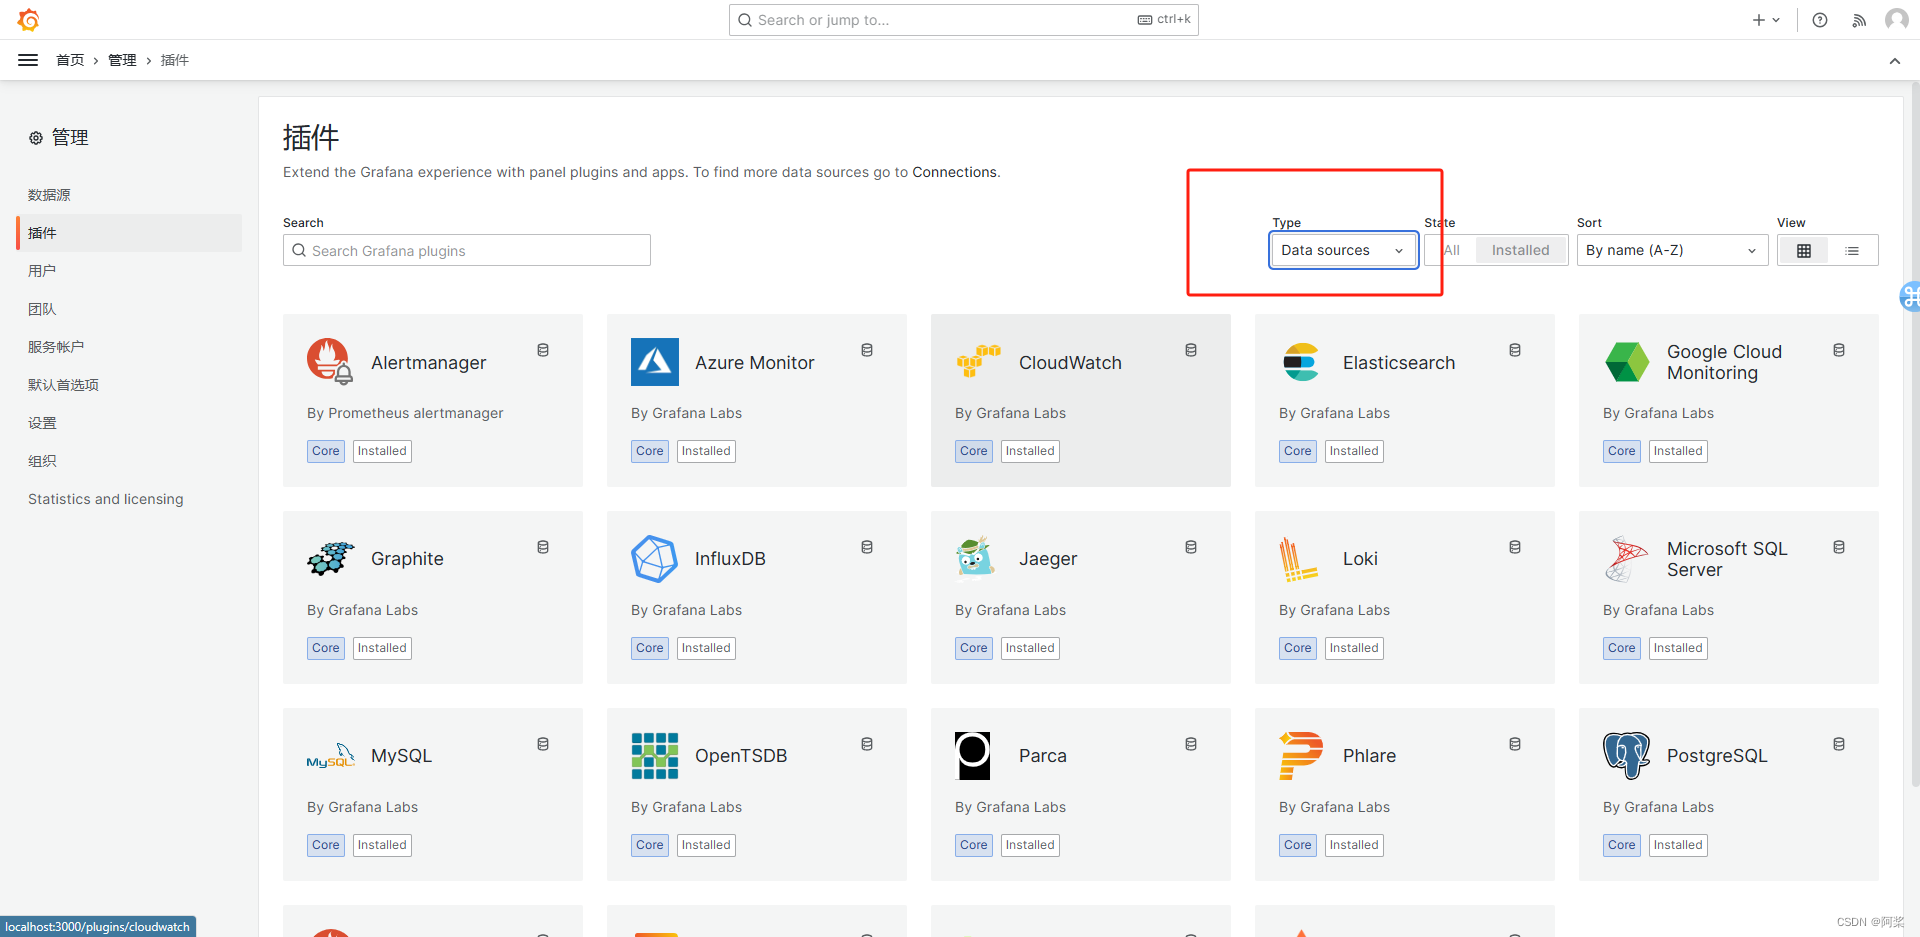This screenshot has width=1920, height=937.
Task: Open the user profile avatar
Action: point(1896,20)
